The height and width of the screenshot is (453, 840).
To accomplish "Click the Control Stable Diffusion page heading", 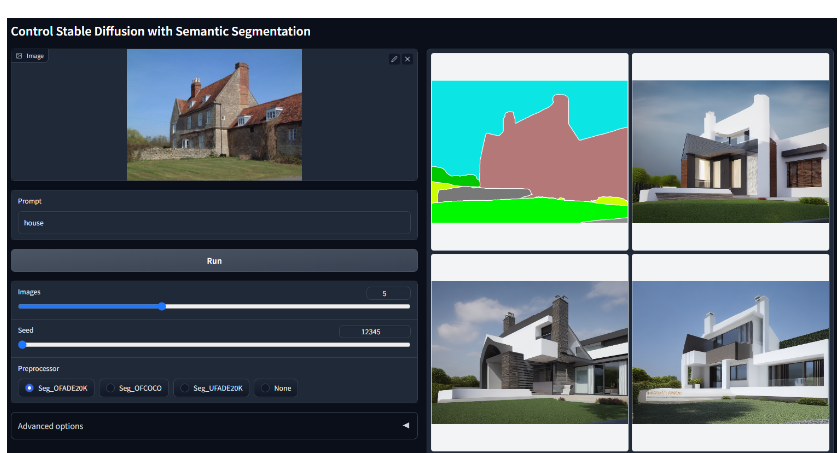I will pyautogui.click(x=160, y=31).
